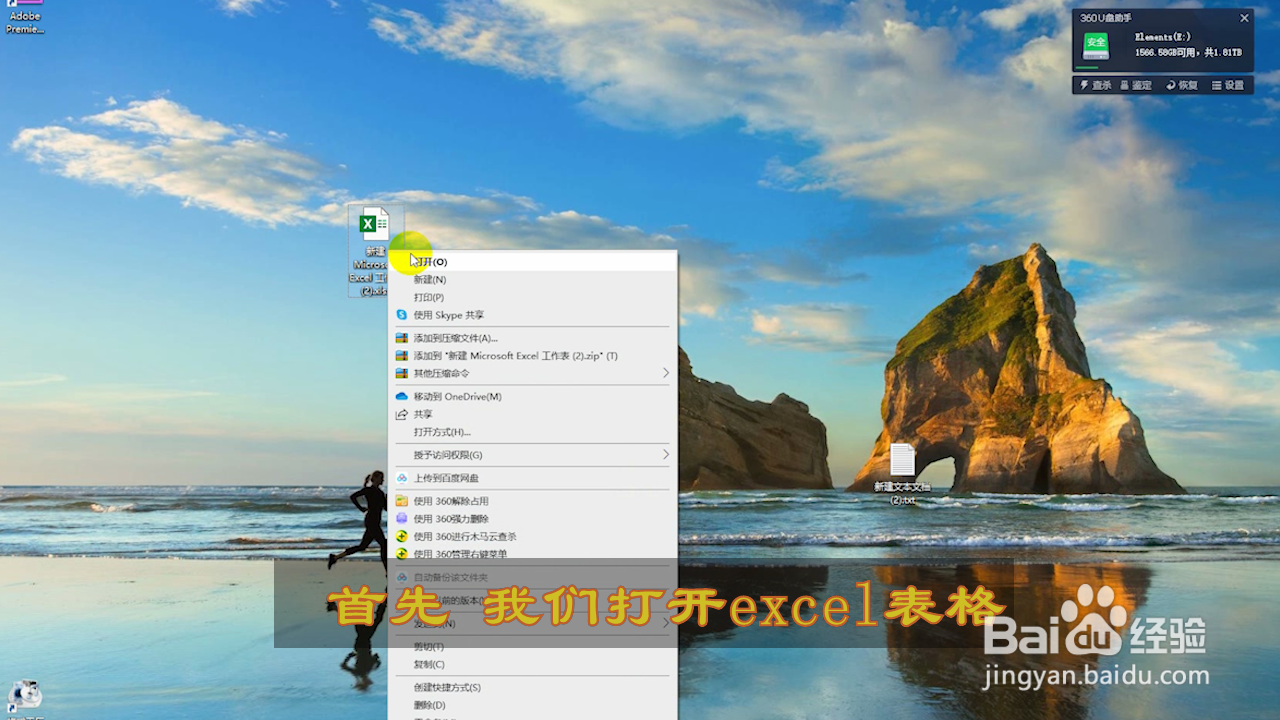Screen dimensions: 1280x720
Task: Click 添加到压缩文件(A)... entry
Action: [533, 338]
